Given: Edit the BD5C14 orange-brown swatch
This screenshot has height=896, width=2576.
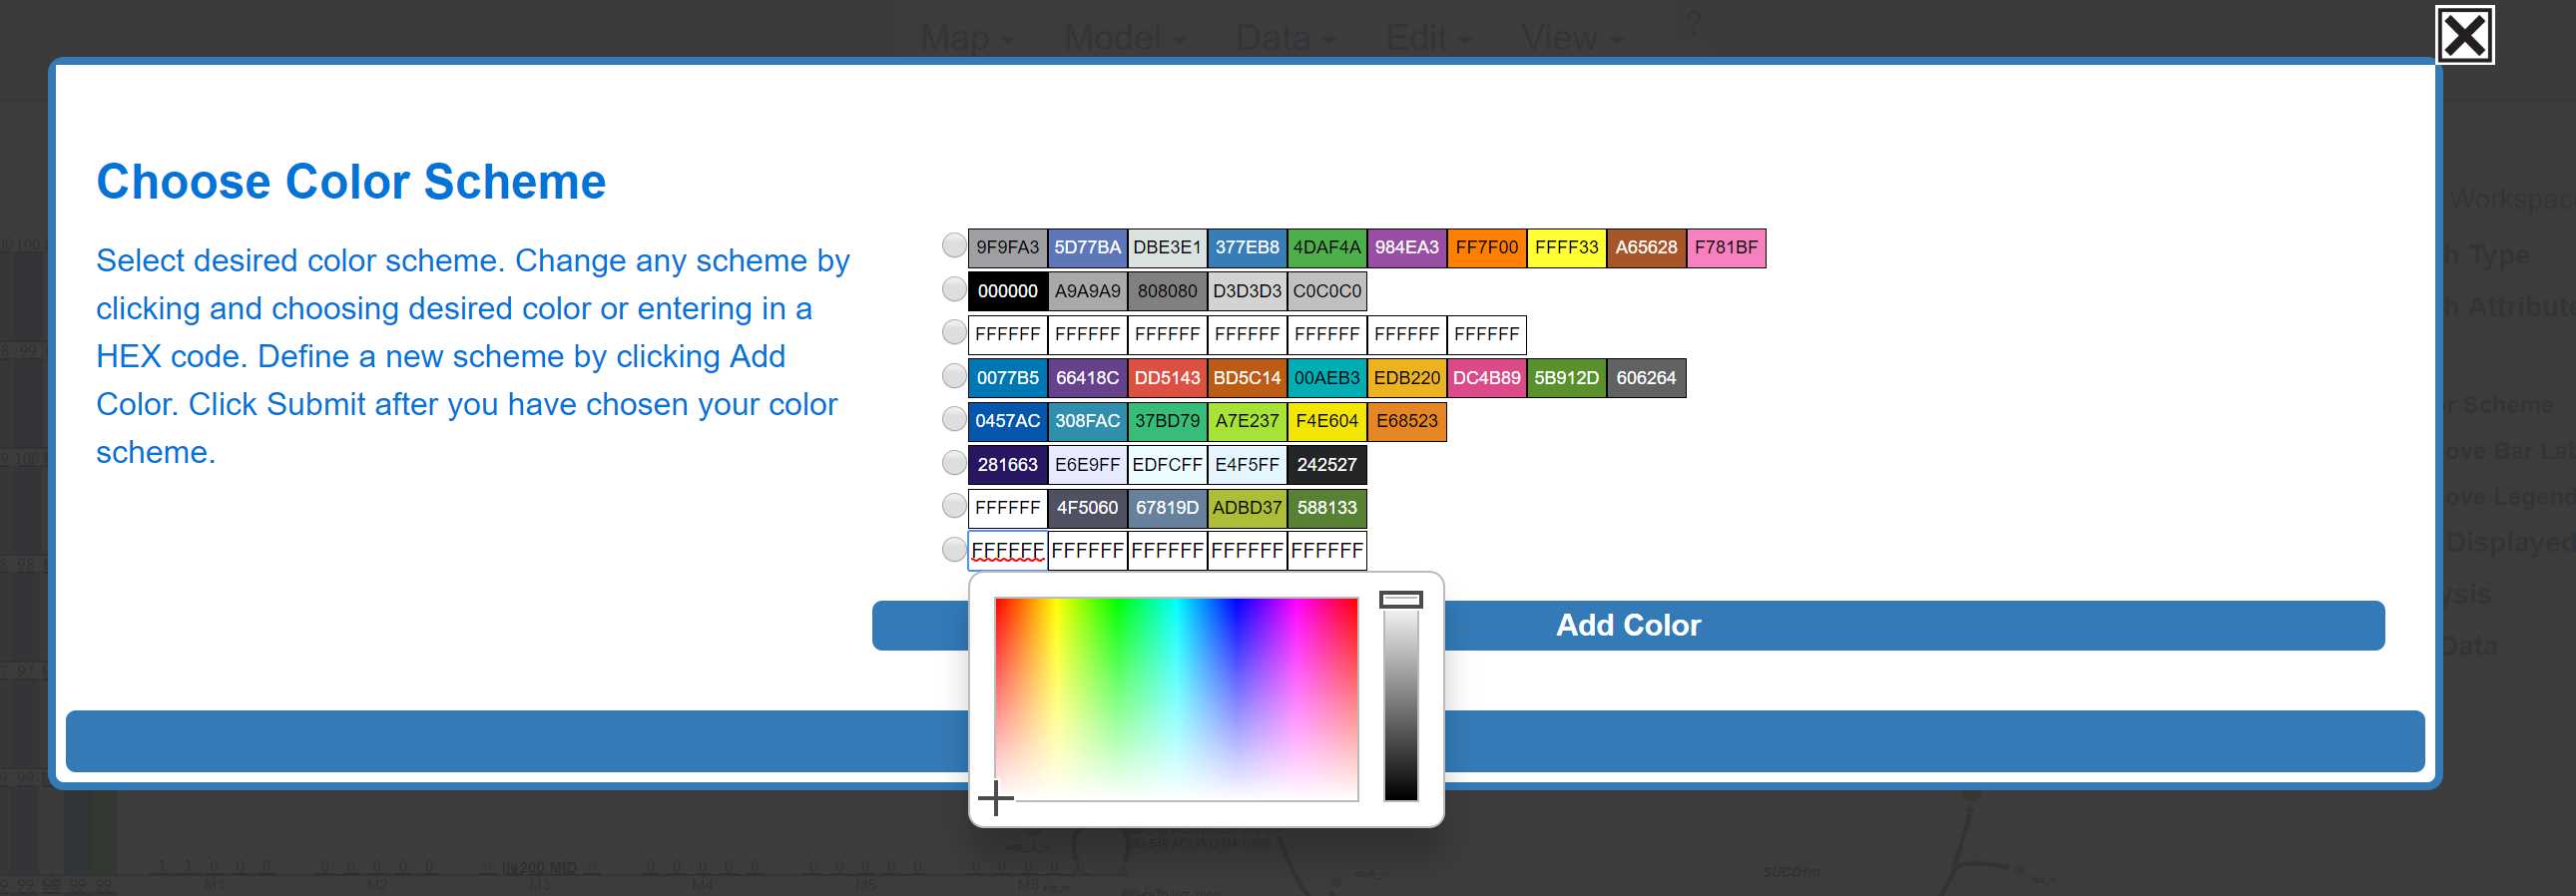Looking at the screenshot, I should [x=1247, y=378].
